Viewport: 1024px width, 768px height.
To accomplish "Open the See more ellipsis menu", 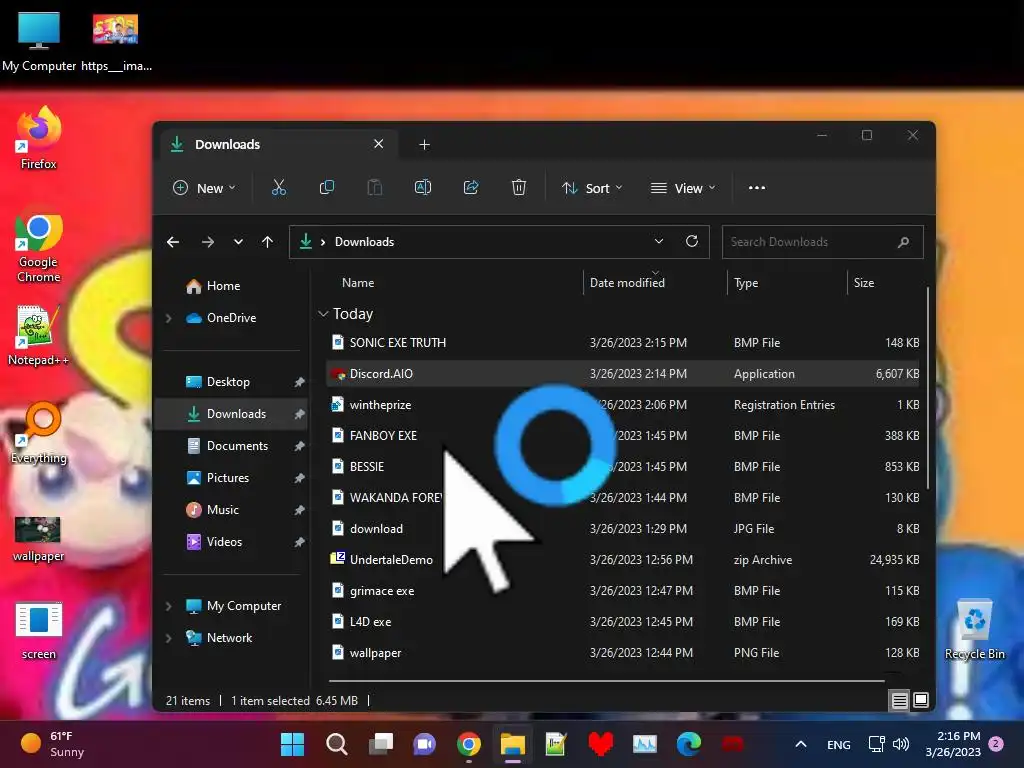I will pyautogui.click(x=757, y=188).
